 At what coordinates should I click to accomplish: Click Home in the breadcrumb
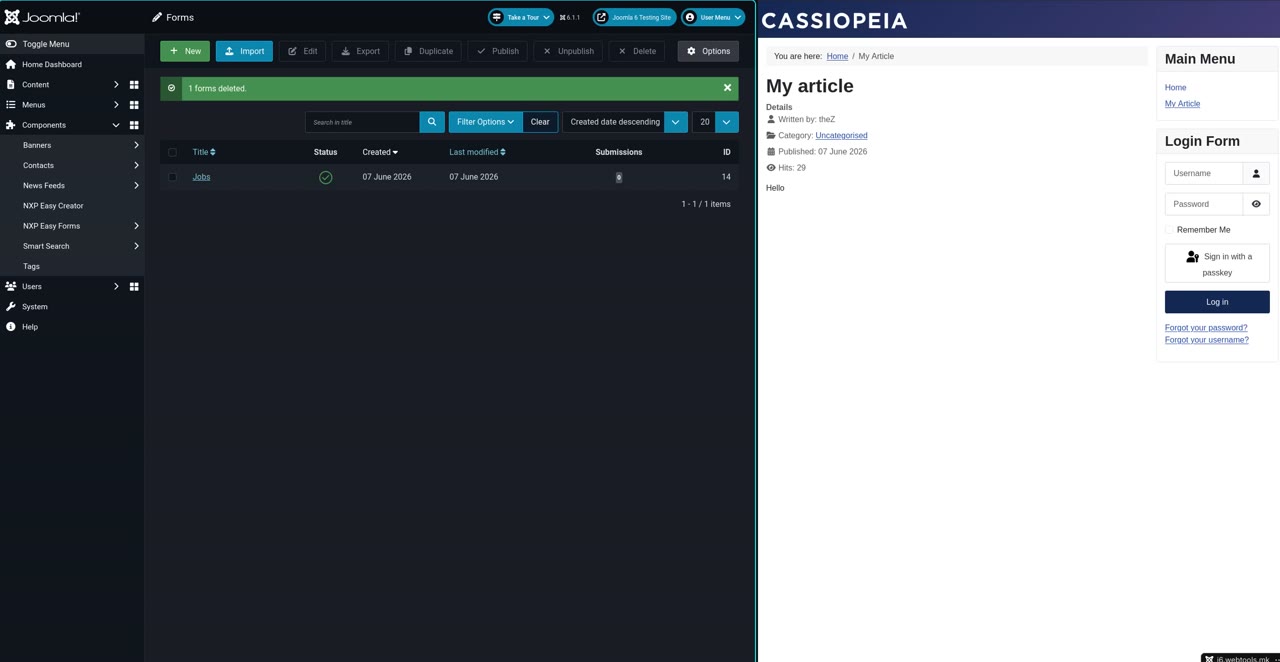point(837,56)
